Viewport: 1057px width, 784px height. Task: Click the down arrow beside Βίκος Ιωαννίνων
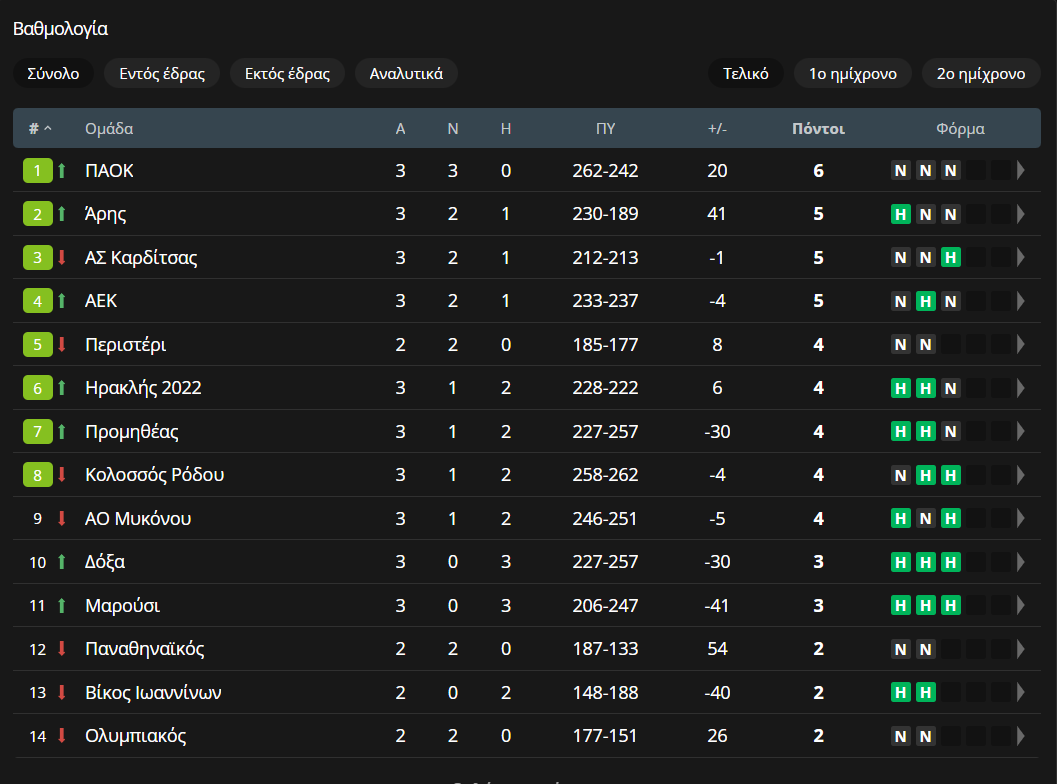point(62,692)
